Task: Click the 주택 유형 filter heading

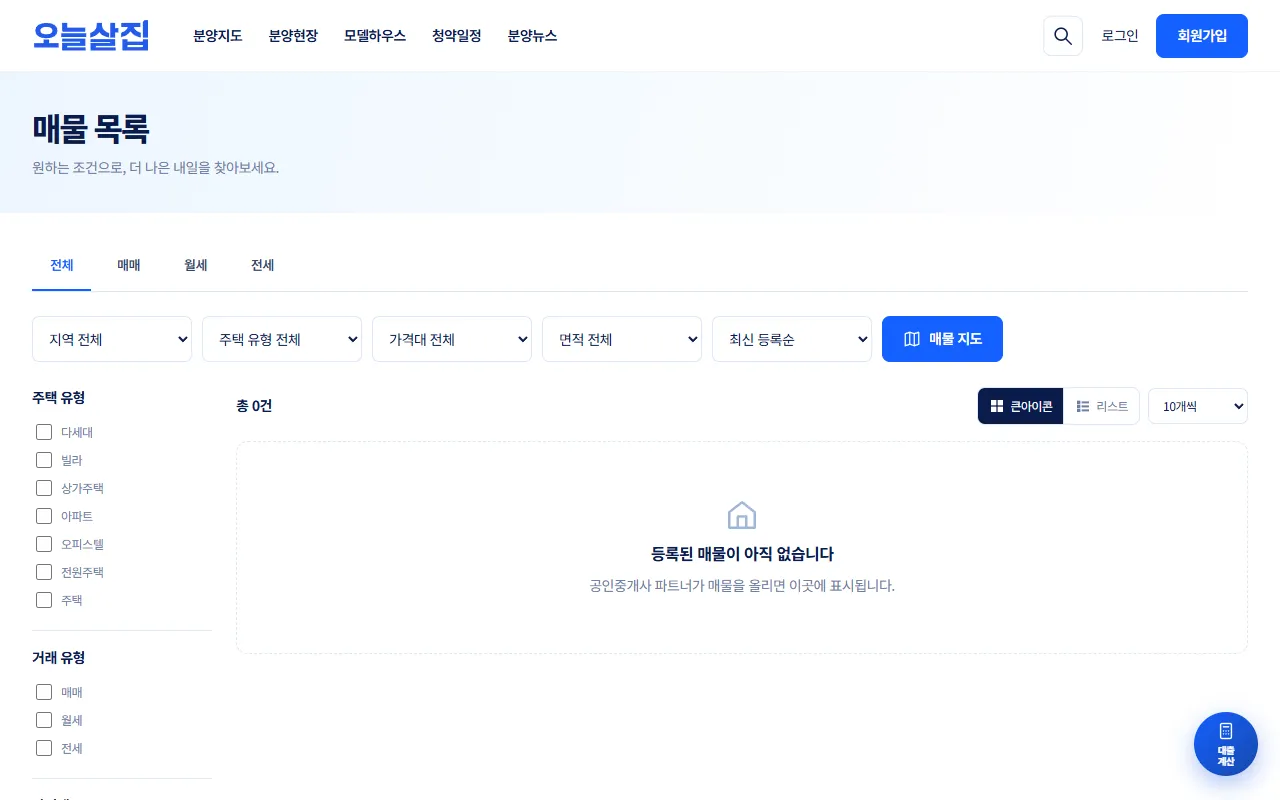Action: [58, 397]
